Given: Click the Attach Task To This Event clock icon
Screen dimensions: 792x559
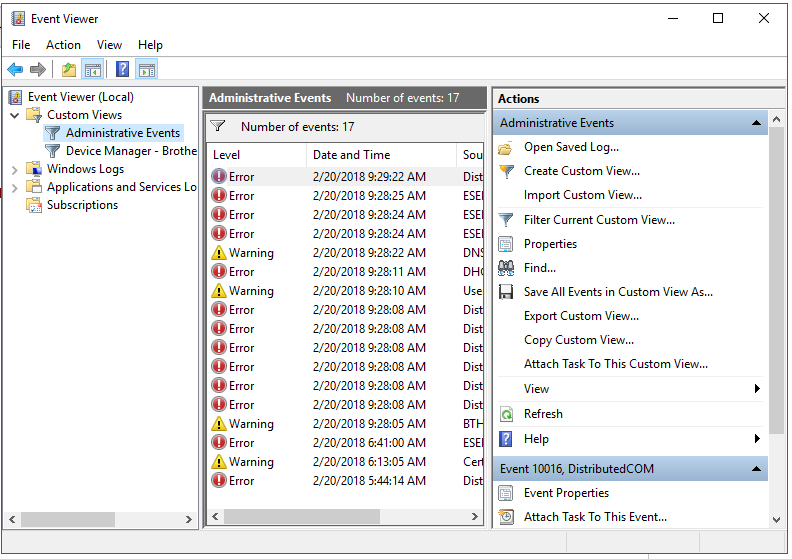Looking at the screenshot, I should [x=506, y=517].
